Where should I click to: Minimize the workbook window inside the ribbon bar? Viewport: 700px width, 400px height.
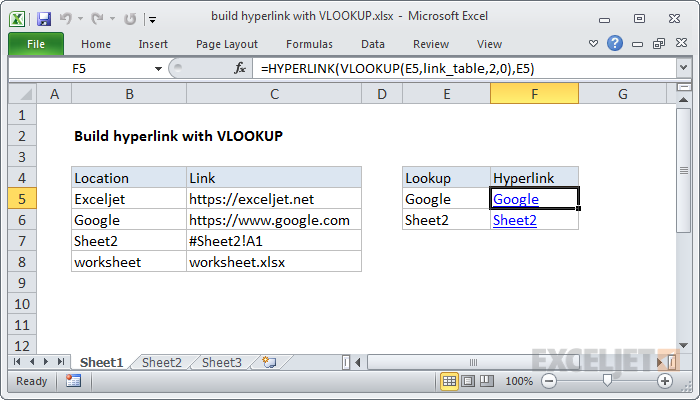(638, 44)
